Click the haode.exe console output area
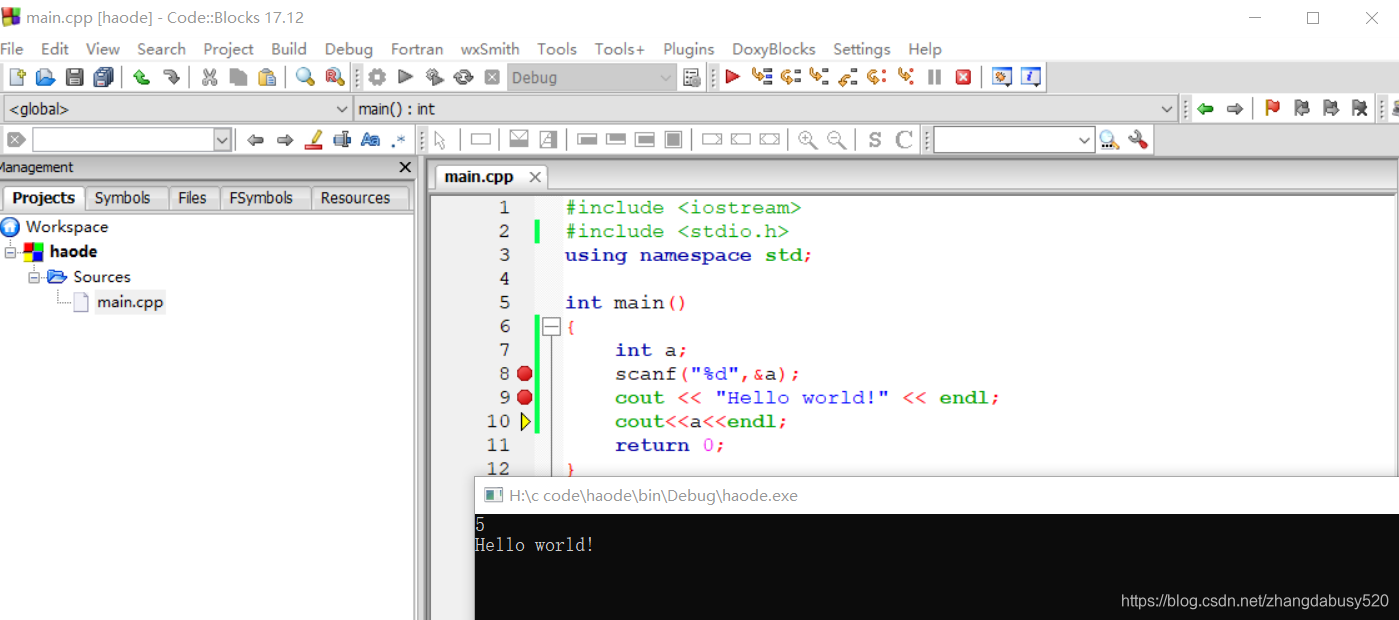1399x620 pixels. click(x=936, y=567)
